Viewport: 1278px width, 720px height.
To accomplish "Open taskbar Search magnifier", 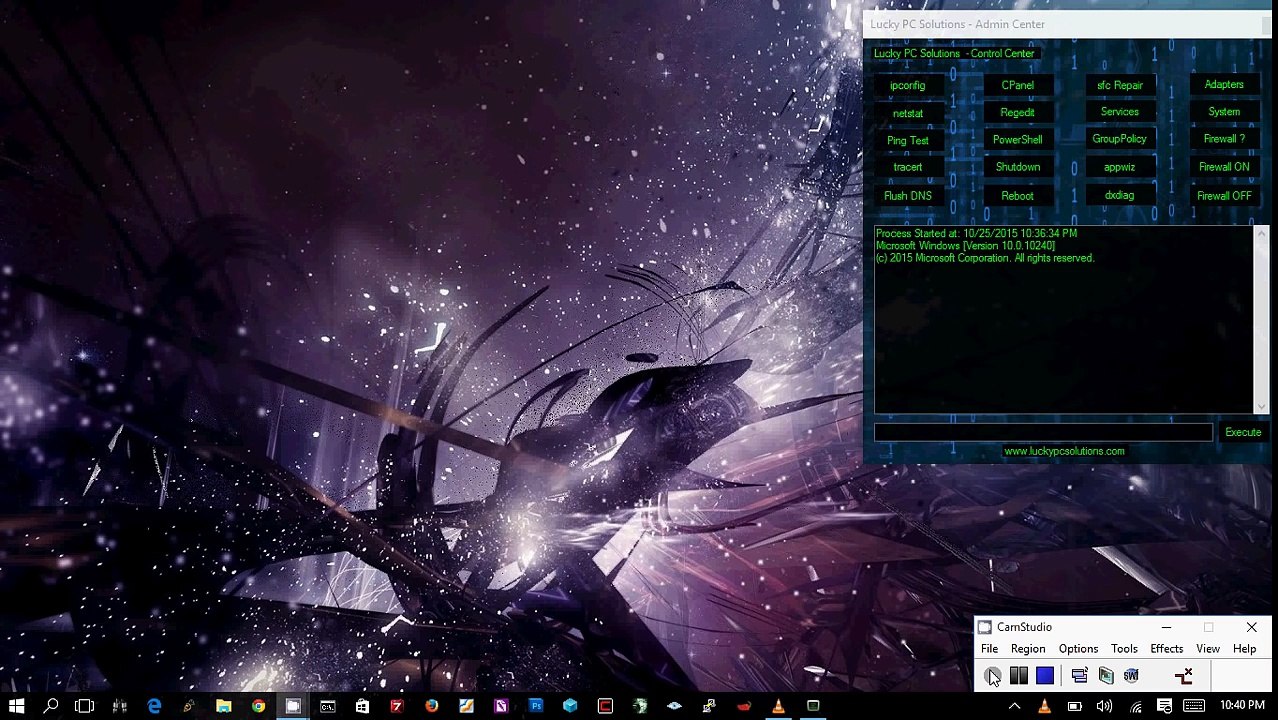I will click(x=51, y=706).
